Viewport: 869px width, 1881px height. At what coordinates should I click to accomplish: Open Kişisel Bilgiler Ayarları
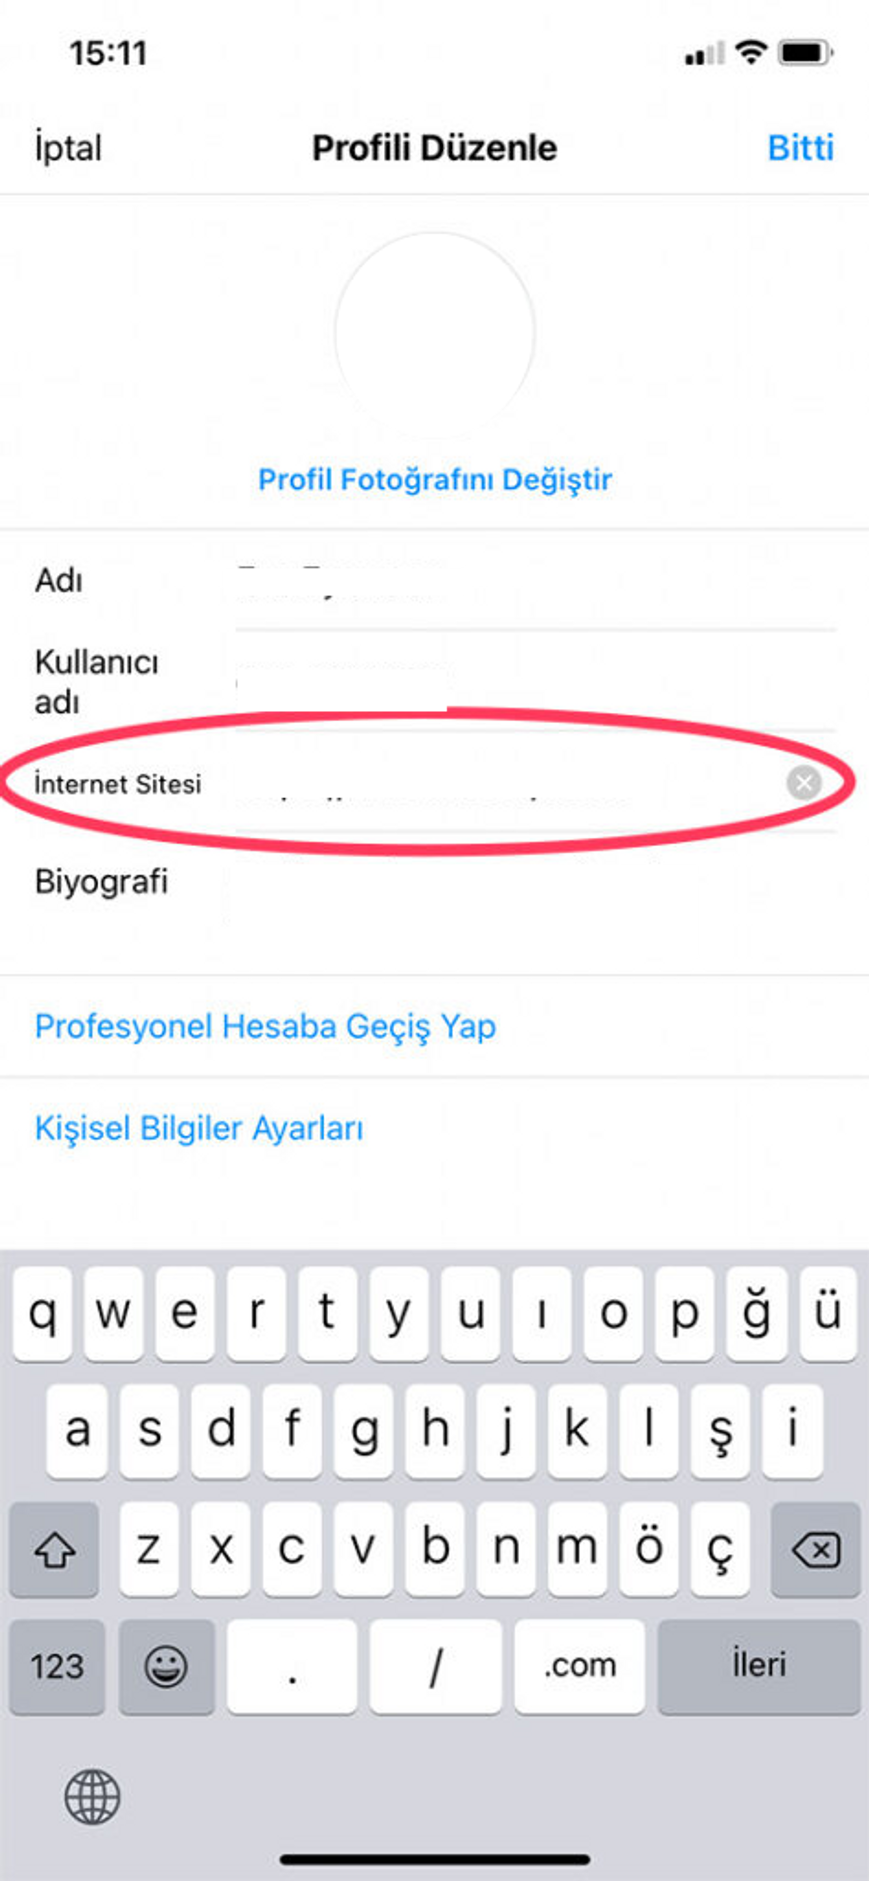(199, 1128)
